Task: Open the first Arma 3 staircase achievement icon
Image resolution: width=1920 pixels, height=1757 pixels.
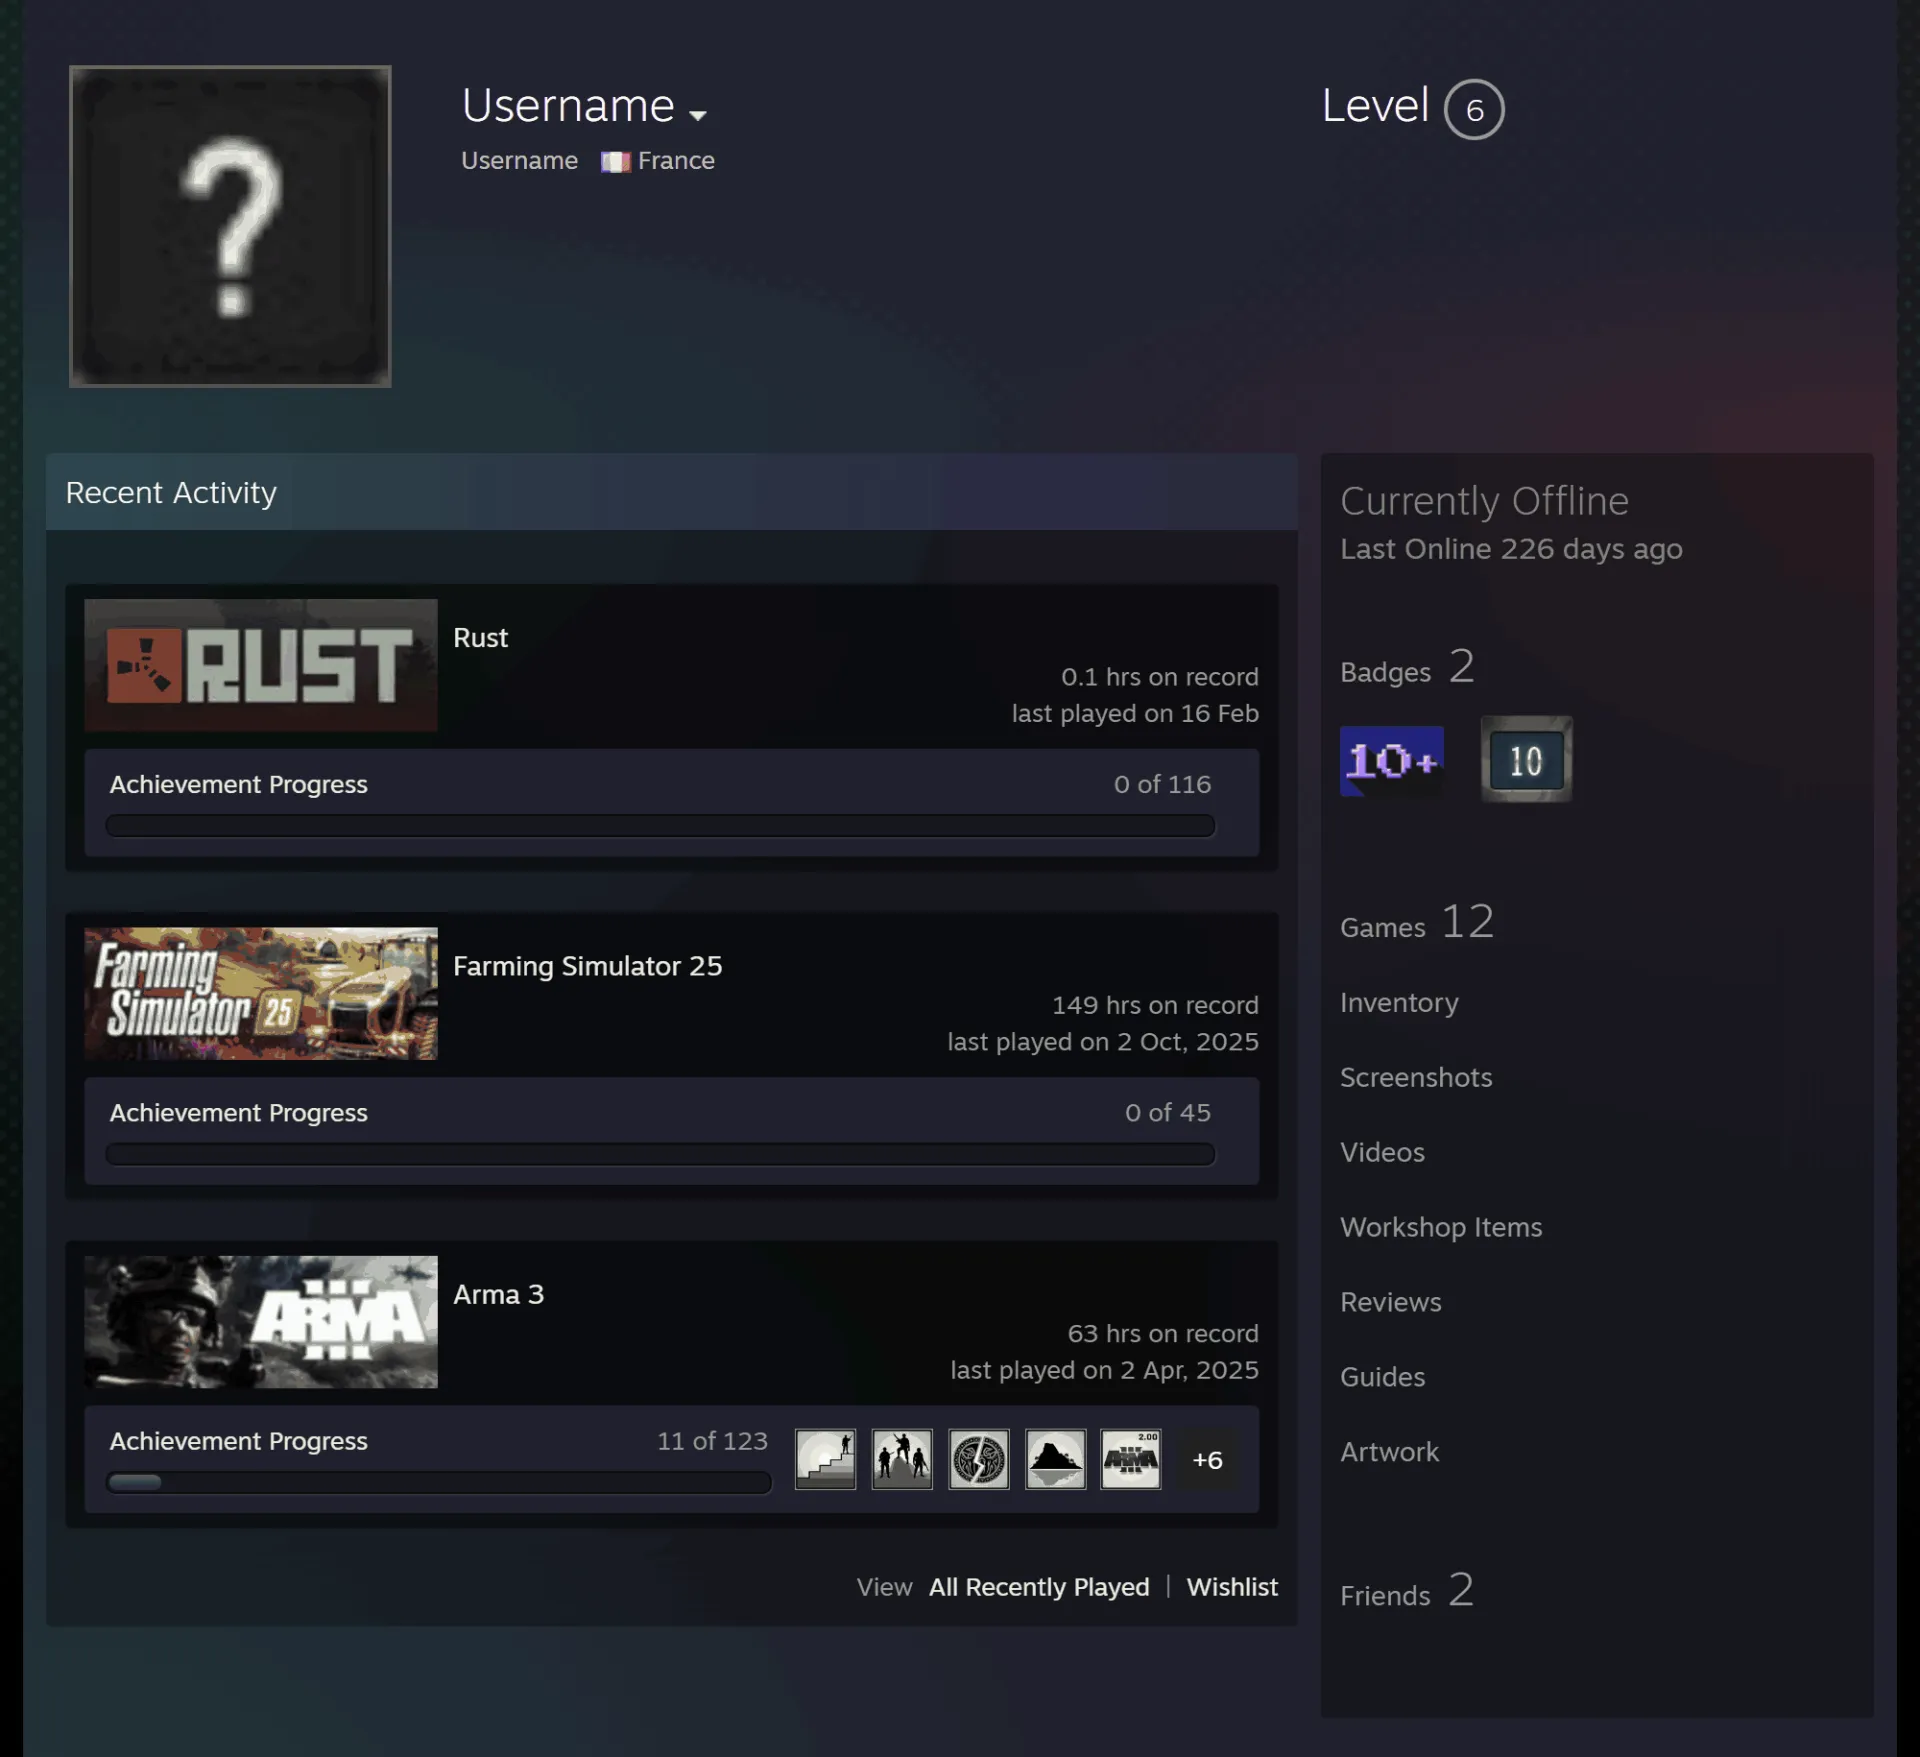Action: point(825,1459)
